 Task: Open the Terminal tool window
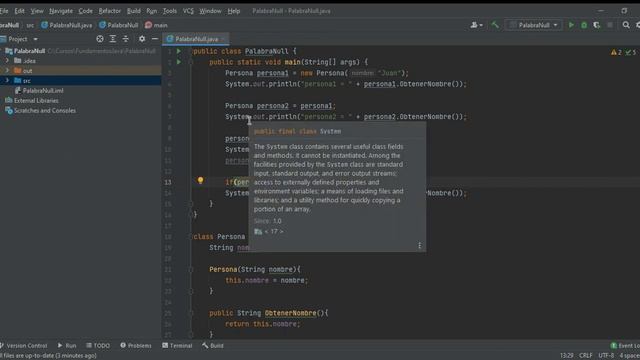tap(177, 346)
